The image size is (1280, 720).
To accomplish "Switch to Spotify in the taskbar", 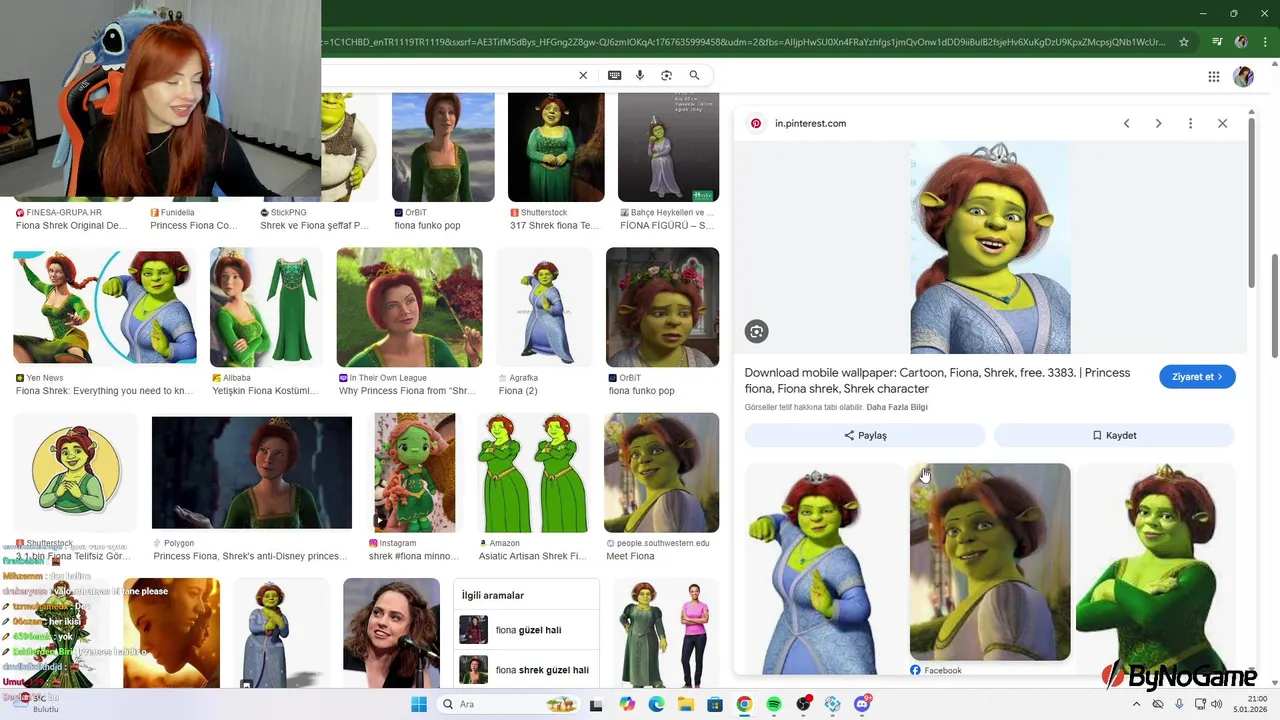I will click(774, 704).
